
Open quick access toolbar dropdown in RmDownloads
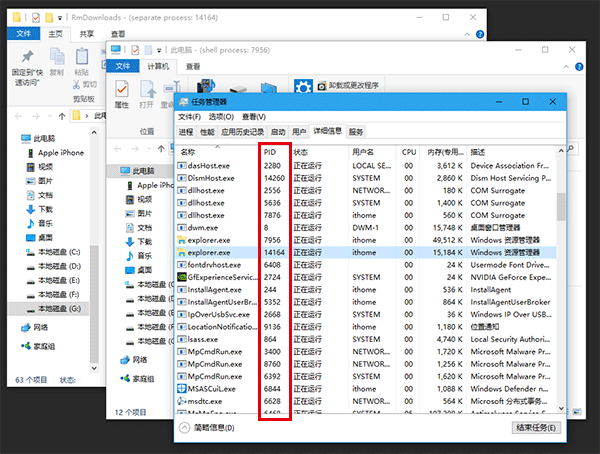[x=60, y=18]
